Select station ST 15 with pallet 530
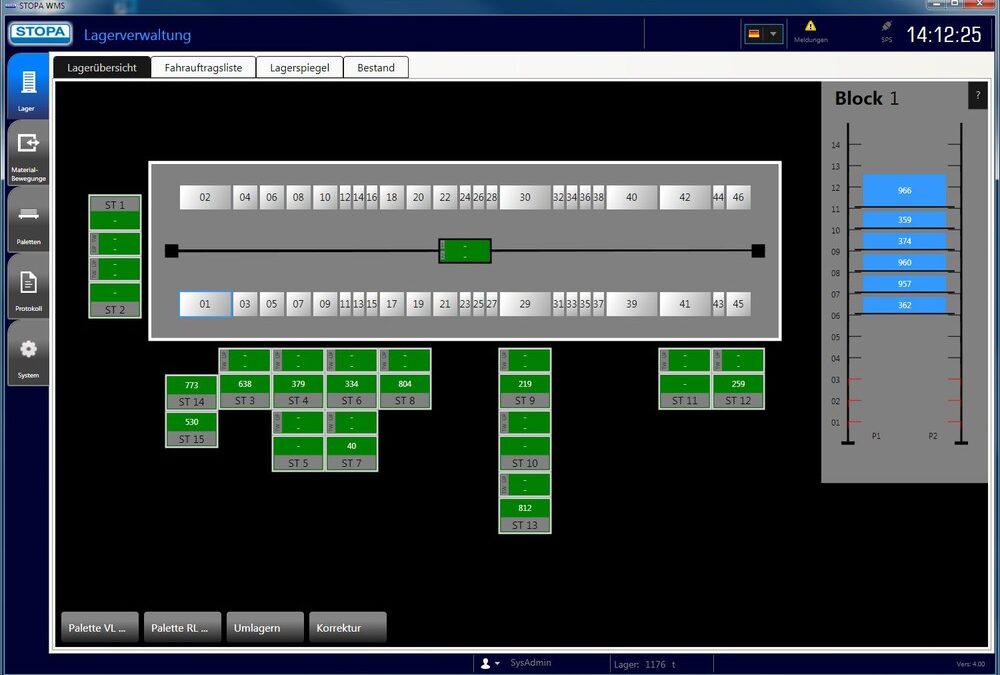The height and width of the screenshot is (675, 1000). pyautogui.click(x=191, y=429)
